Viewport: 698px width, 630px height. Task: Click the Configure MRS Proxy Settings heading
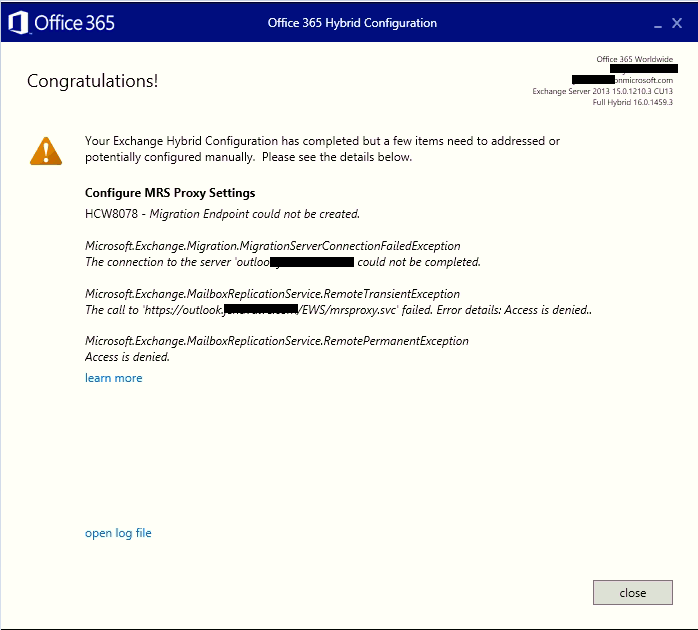coord(170,193)
